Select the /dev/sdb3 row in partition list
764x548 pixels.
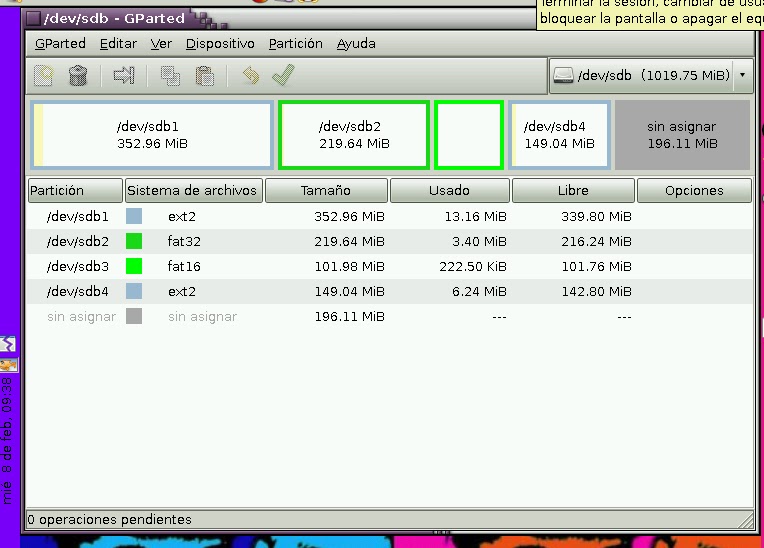pos(389,266)
